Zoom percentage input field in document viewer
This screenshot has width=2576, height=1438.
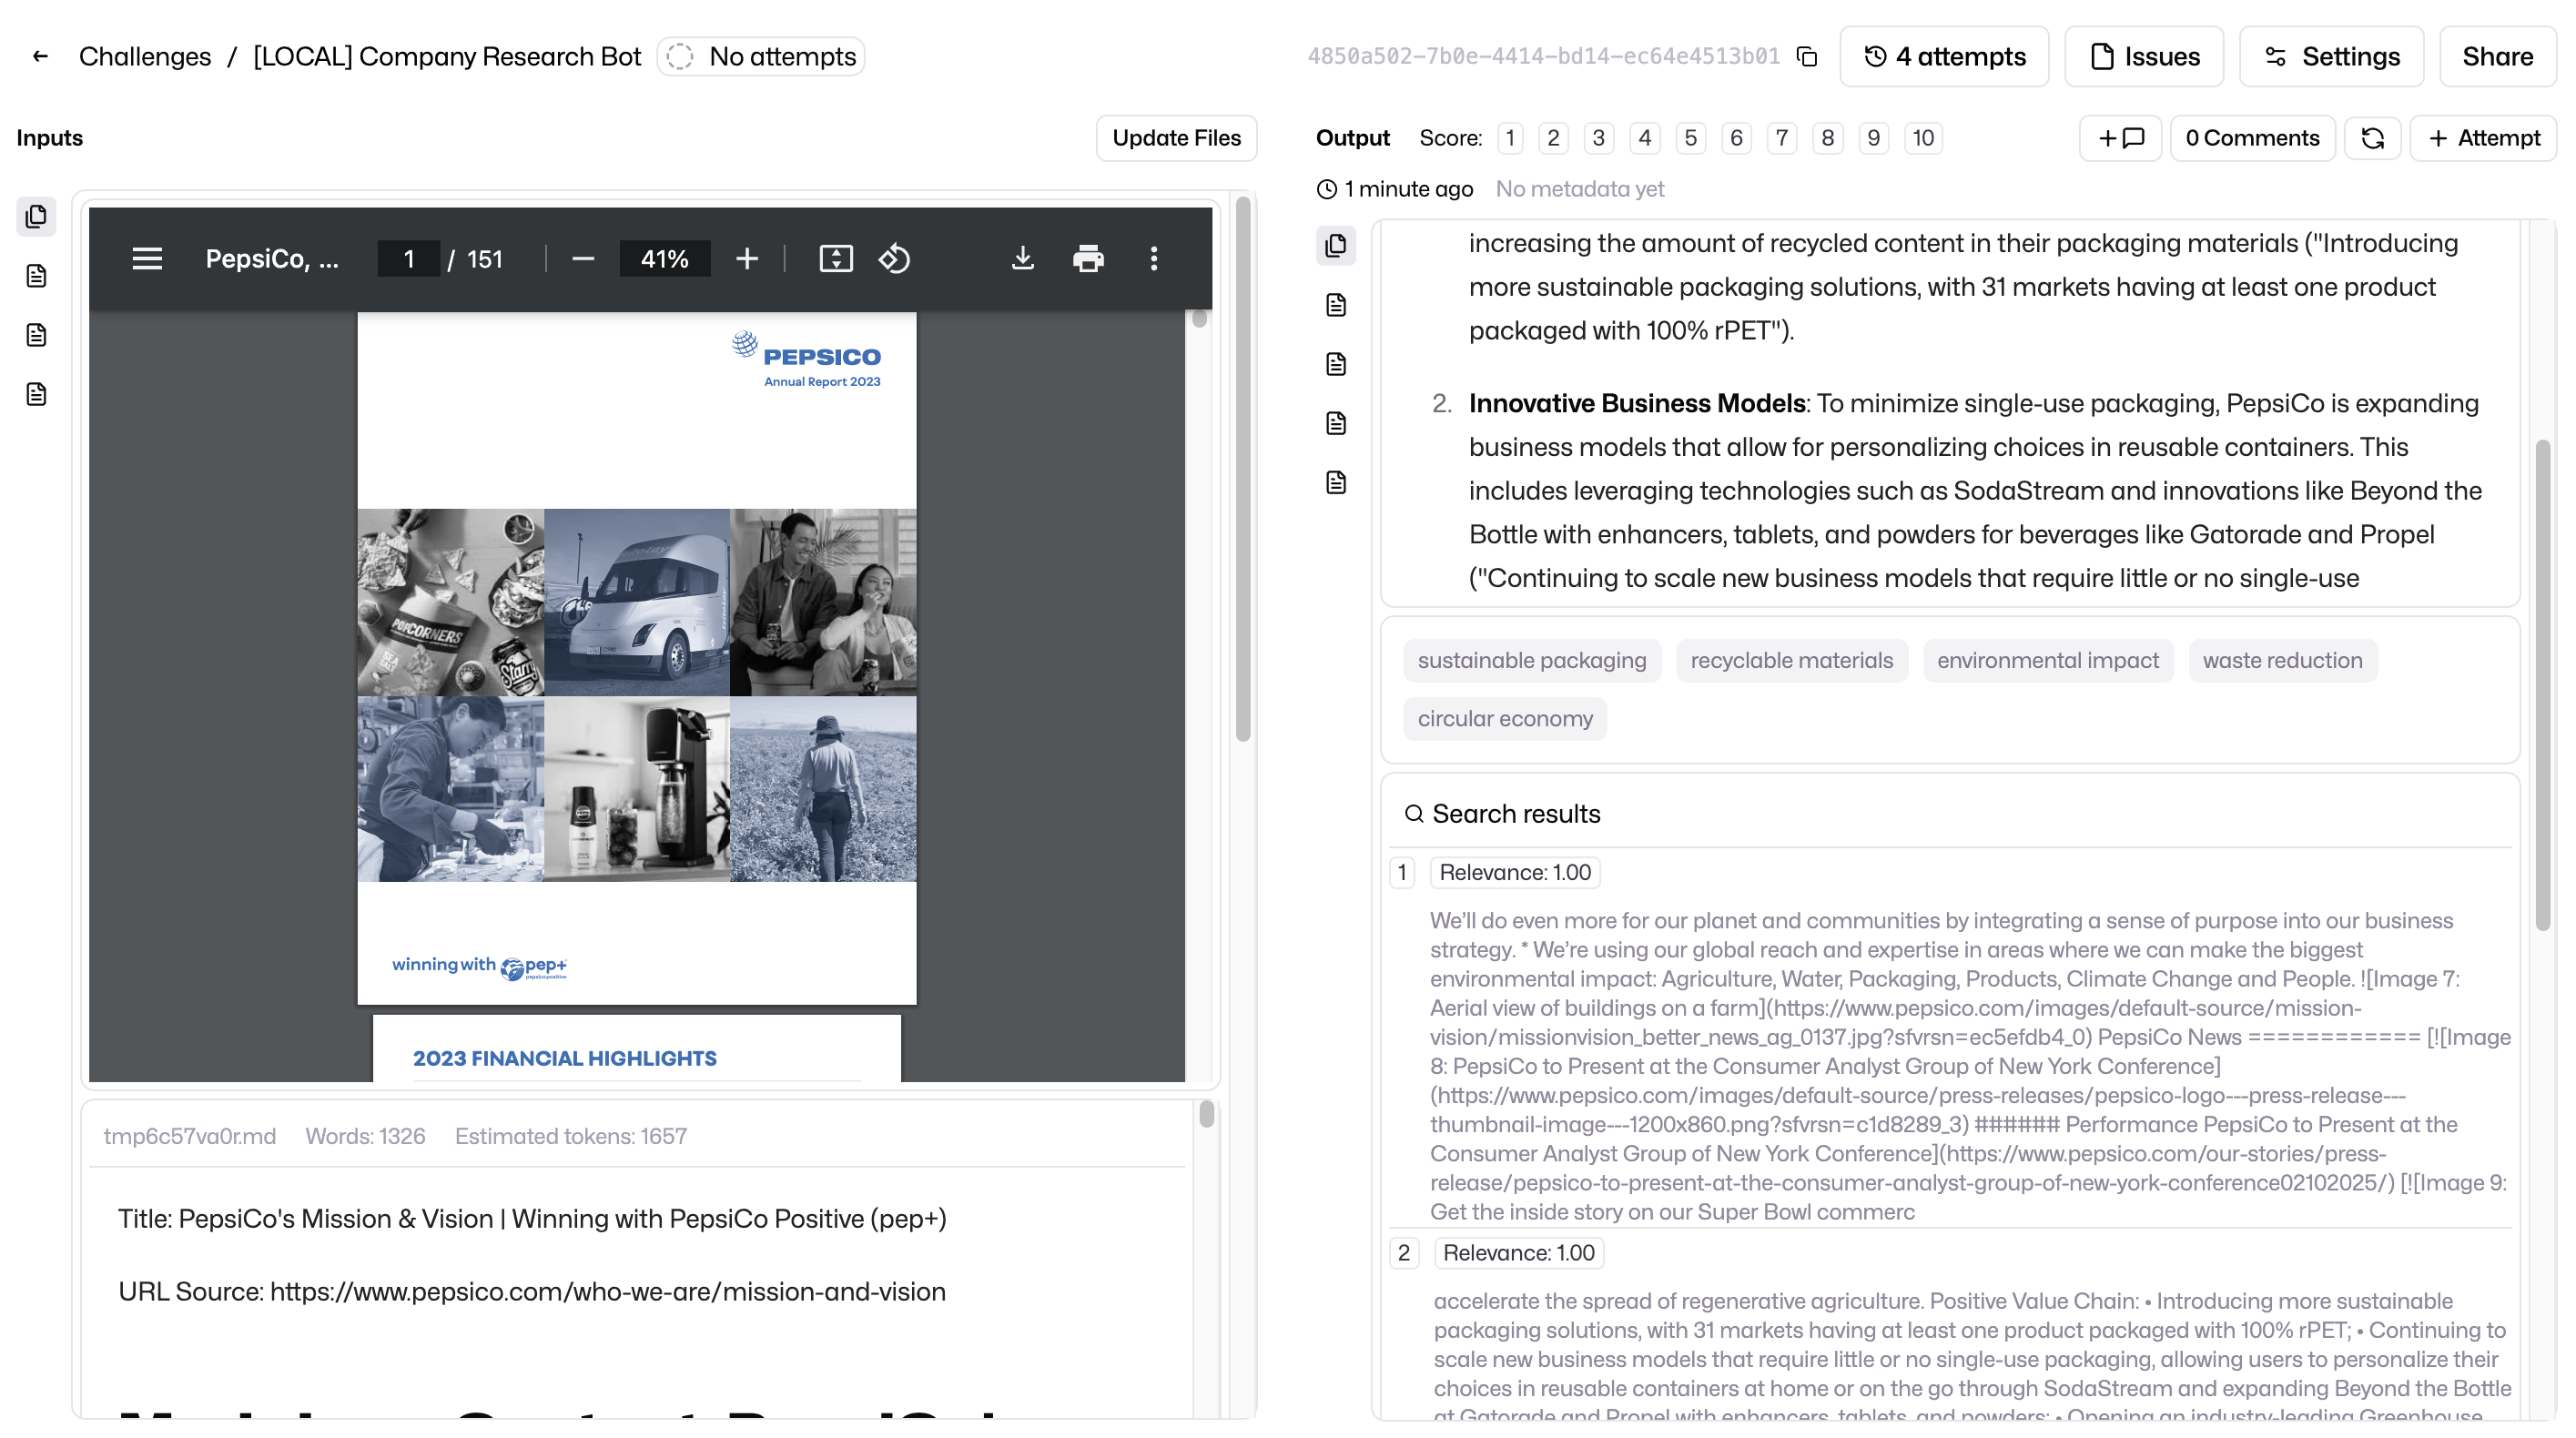tap(664, 258)
